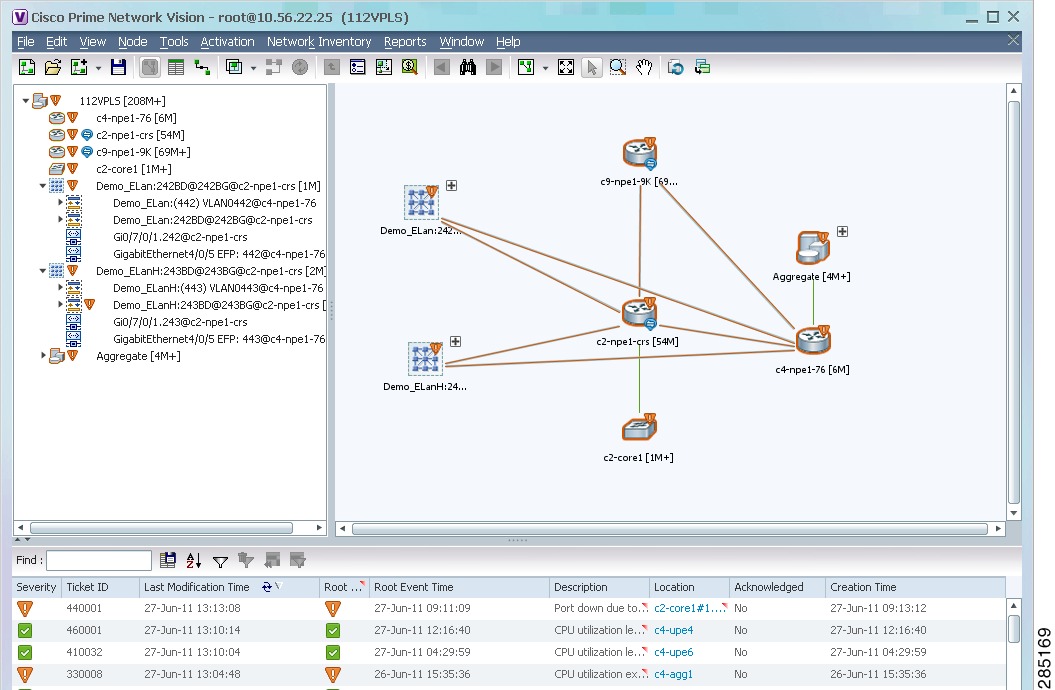Click the refresh-style icon right of the hand tool
1055x690 pixels.
(676, 67)
